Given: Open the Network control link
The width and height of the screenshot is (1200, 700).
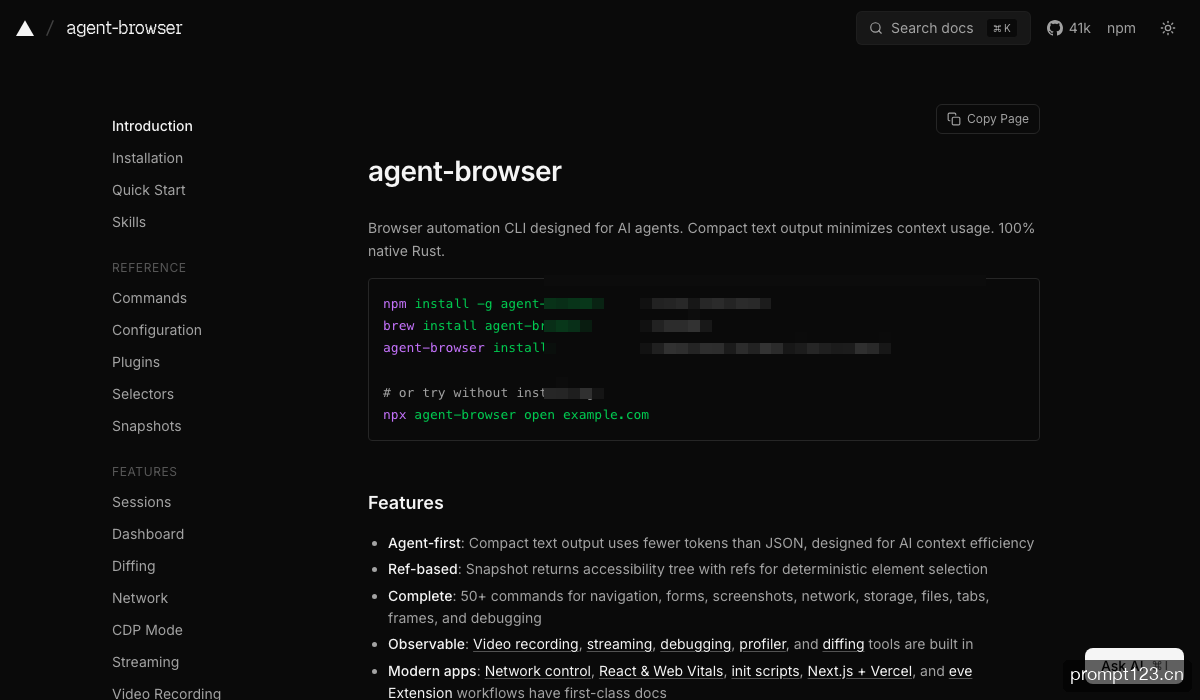Looking at the screenshot, I should [x=538, y=671].
